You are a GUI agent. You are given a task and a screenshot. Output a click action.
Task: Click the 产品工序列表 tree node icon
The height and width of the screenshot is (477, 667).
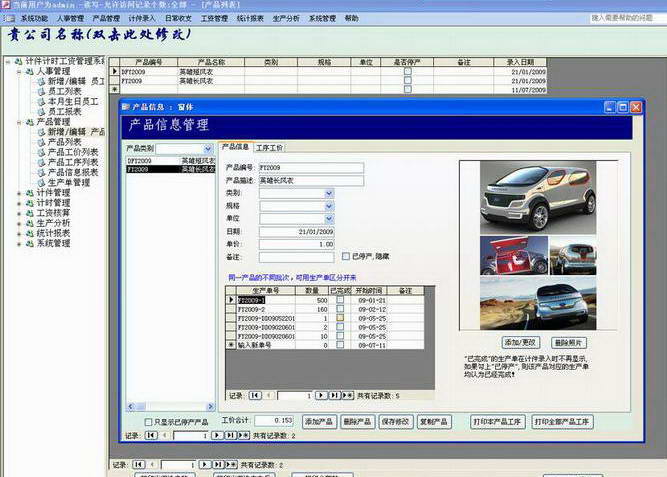43,162
